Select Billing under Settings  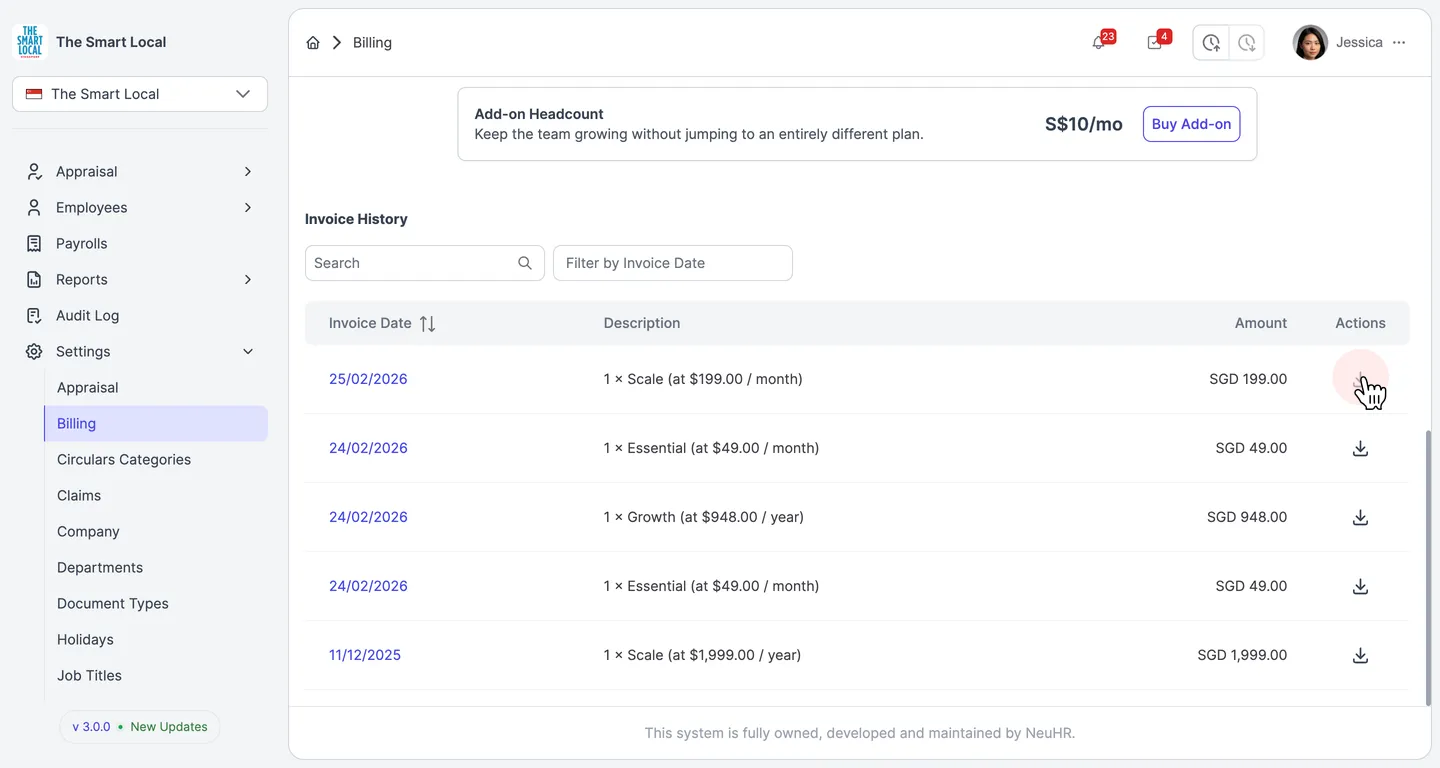(156, 424)
